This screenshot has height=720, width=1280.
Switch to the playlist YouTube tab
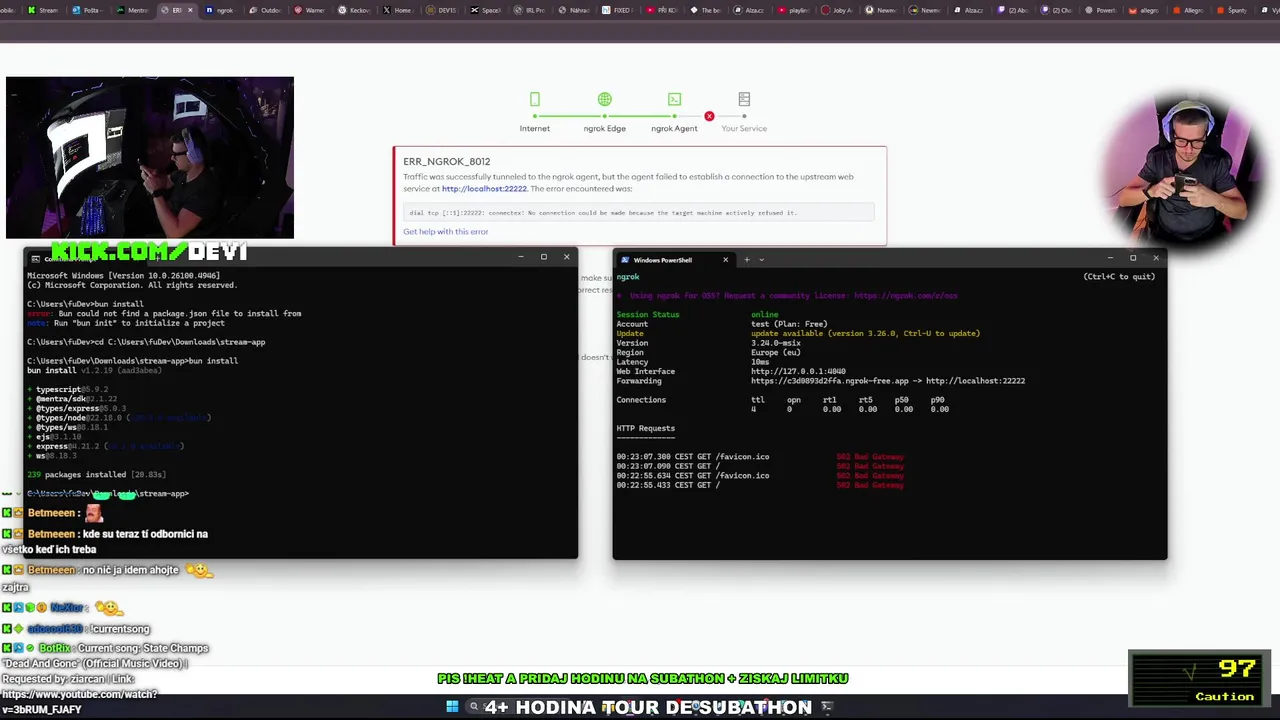click(795, 10)
